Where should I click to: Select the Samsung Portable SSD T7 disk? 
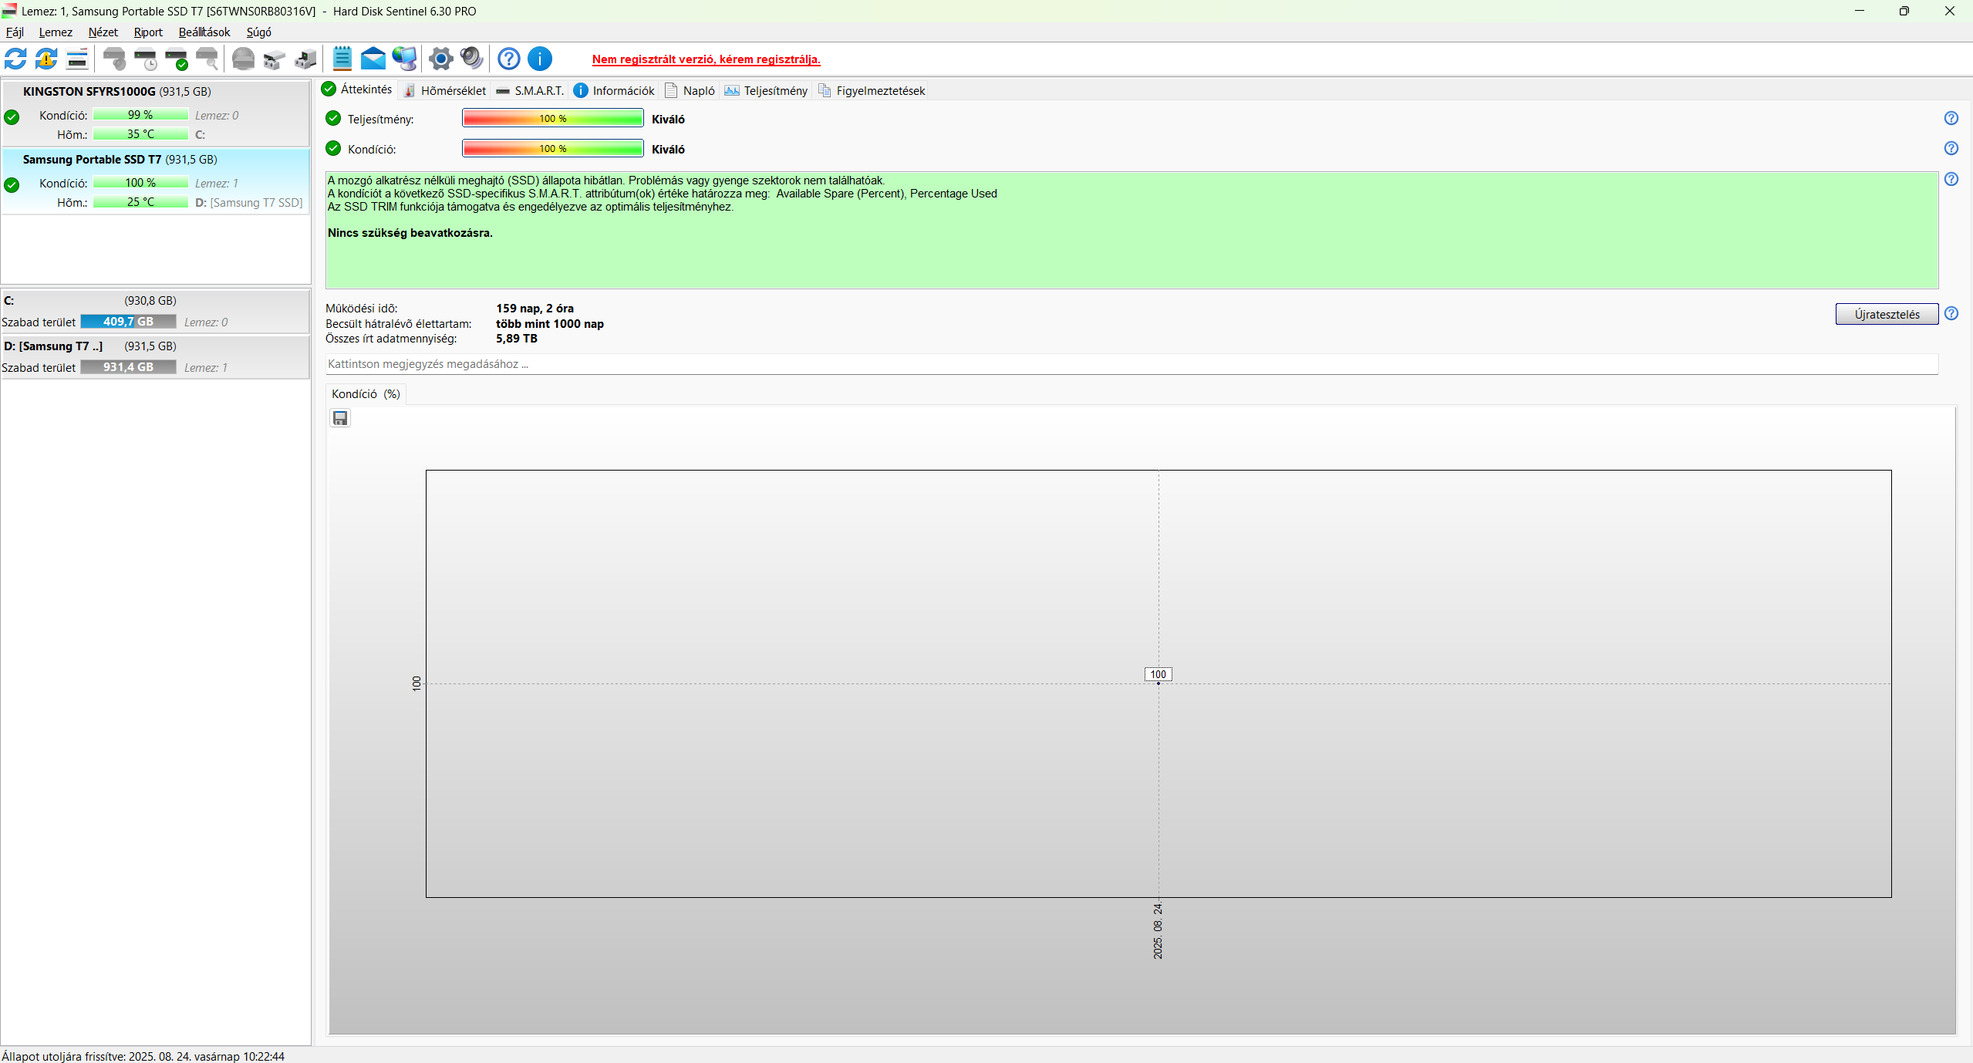tap(155, 181)
